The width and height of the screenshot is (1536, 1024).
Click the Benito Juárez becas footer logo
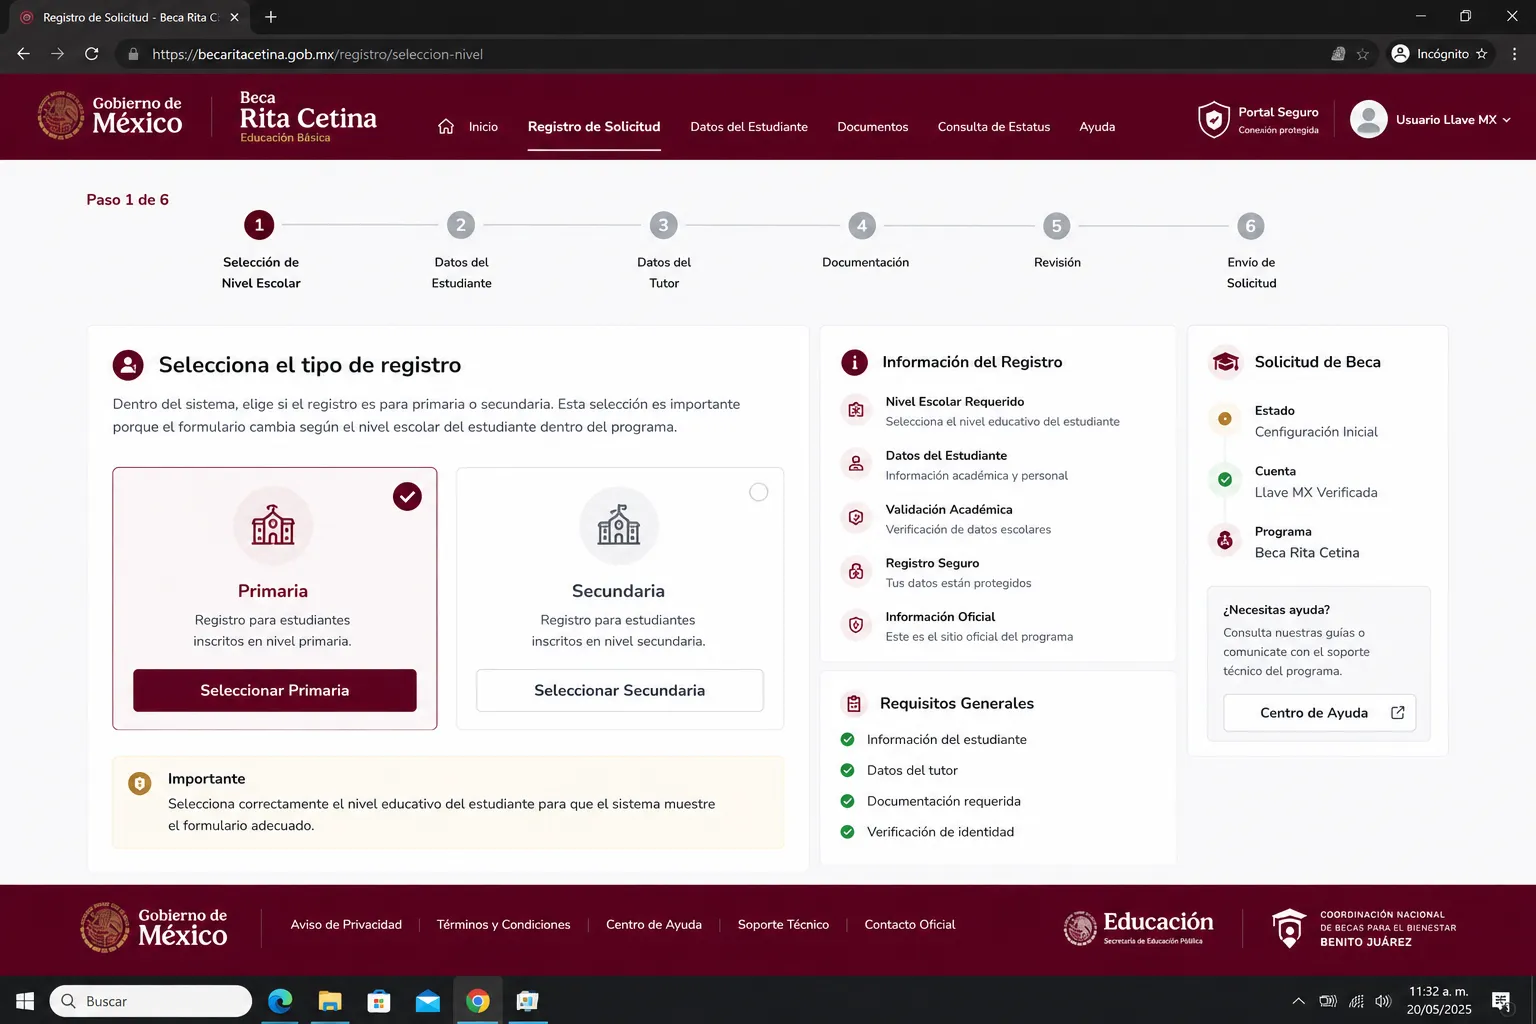(1364, 928)
